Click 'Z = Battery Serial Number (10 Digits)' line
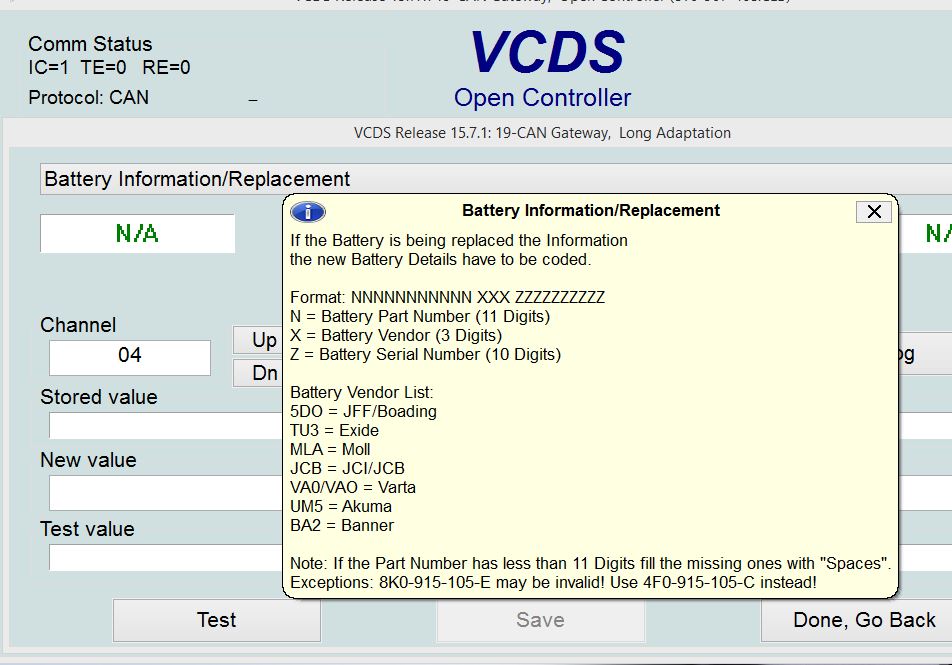Viewport: 952px width, 665px height. point(426,355)
